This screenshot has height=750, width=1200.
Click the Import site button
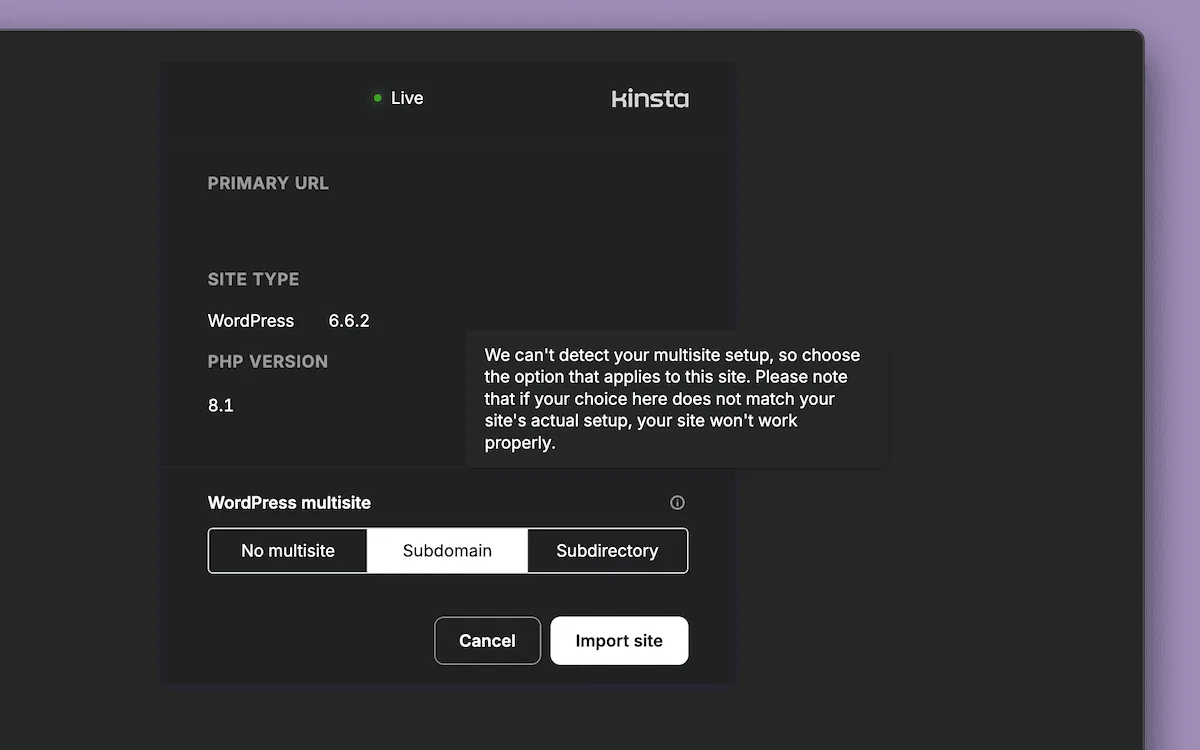click(619, 640)
